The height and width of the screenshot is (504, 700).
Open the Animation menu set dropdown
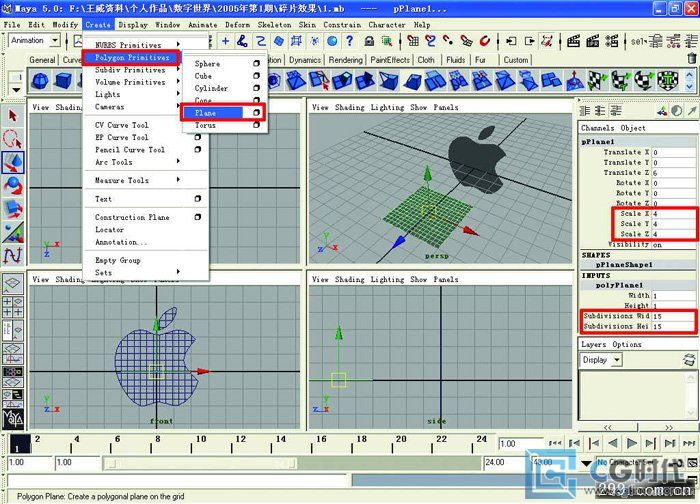pyautogui.click(x=55, y=41)
